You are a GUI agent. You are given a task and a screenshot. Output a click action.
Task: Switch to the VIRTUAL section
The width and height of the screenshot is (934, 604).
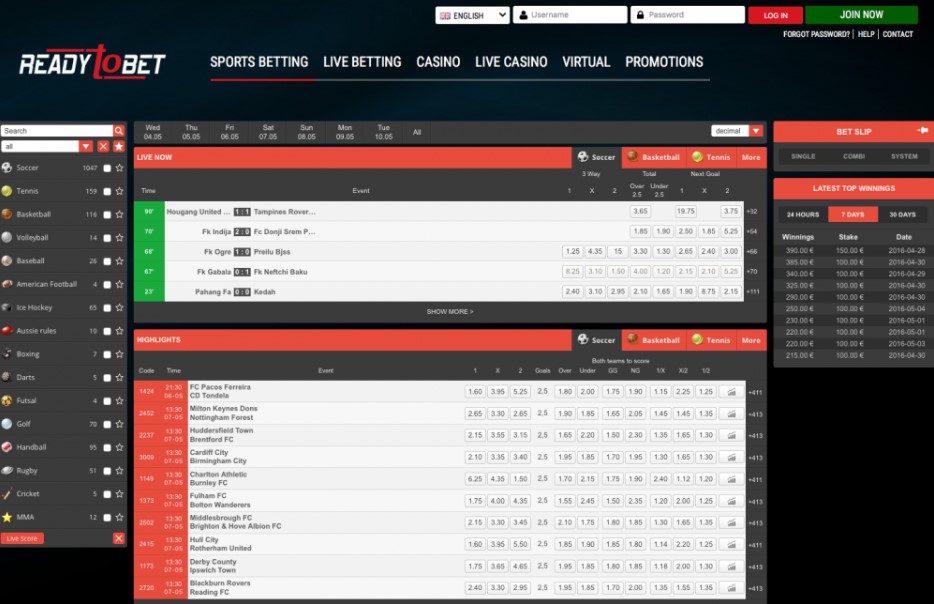click(586, 62)
